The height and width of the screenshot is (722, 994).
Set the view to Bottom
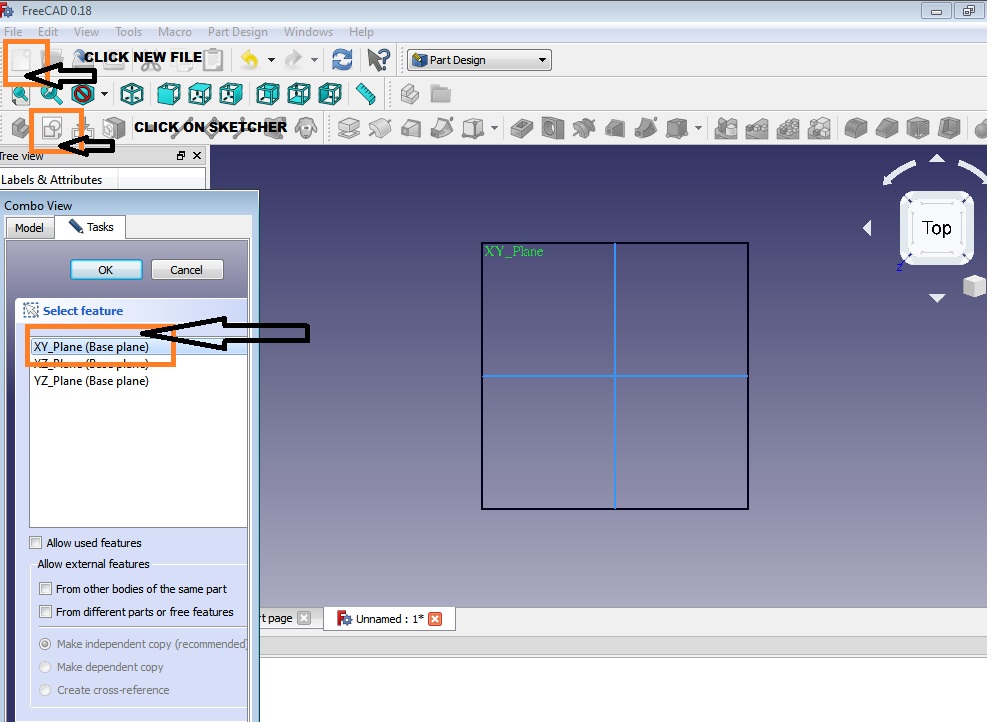[x=299, y=94]
